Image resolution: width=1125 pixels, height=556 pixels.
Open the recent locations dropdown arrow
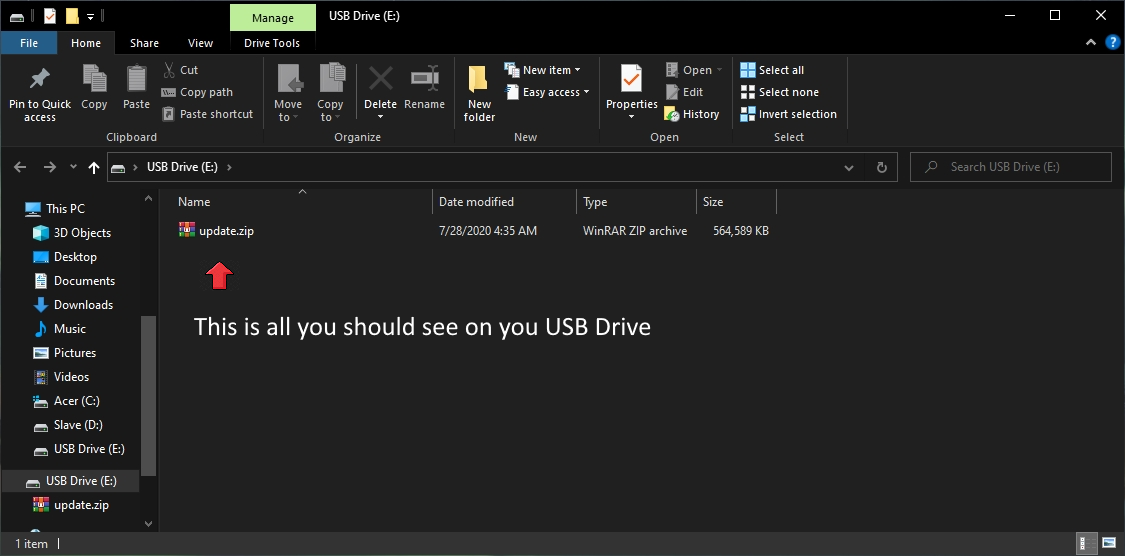point(73,167)
